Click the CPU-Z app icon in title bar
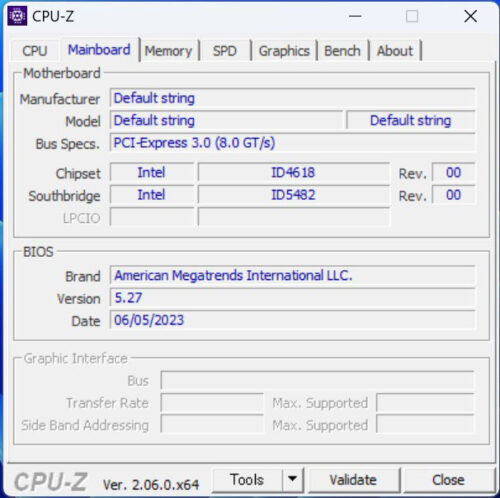Viewport: 500px width, 498px height. tap(17, 16)
